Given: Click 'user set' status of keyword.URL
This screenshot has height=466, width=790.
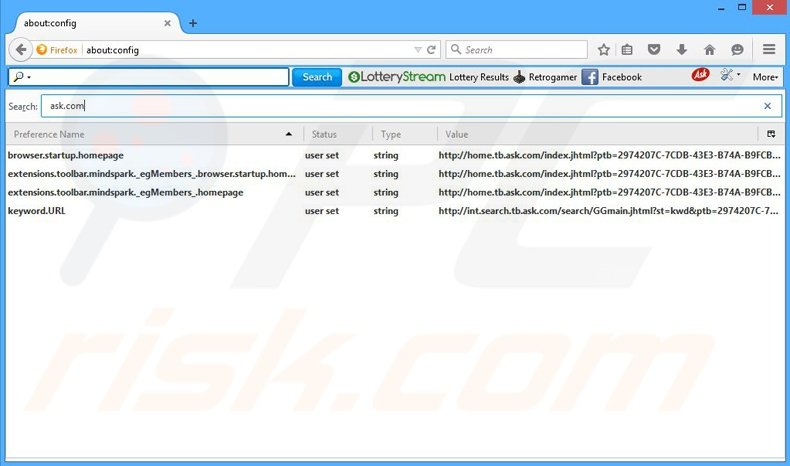Looking at the screenshot, I should click(x=321, y=211).
